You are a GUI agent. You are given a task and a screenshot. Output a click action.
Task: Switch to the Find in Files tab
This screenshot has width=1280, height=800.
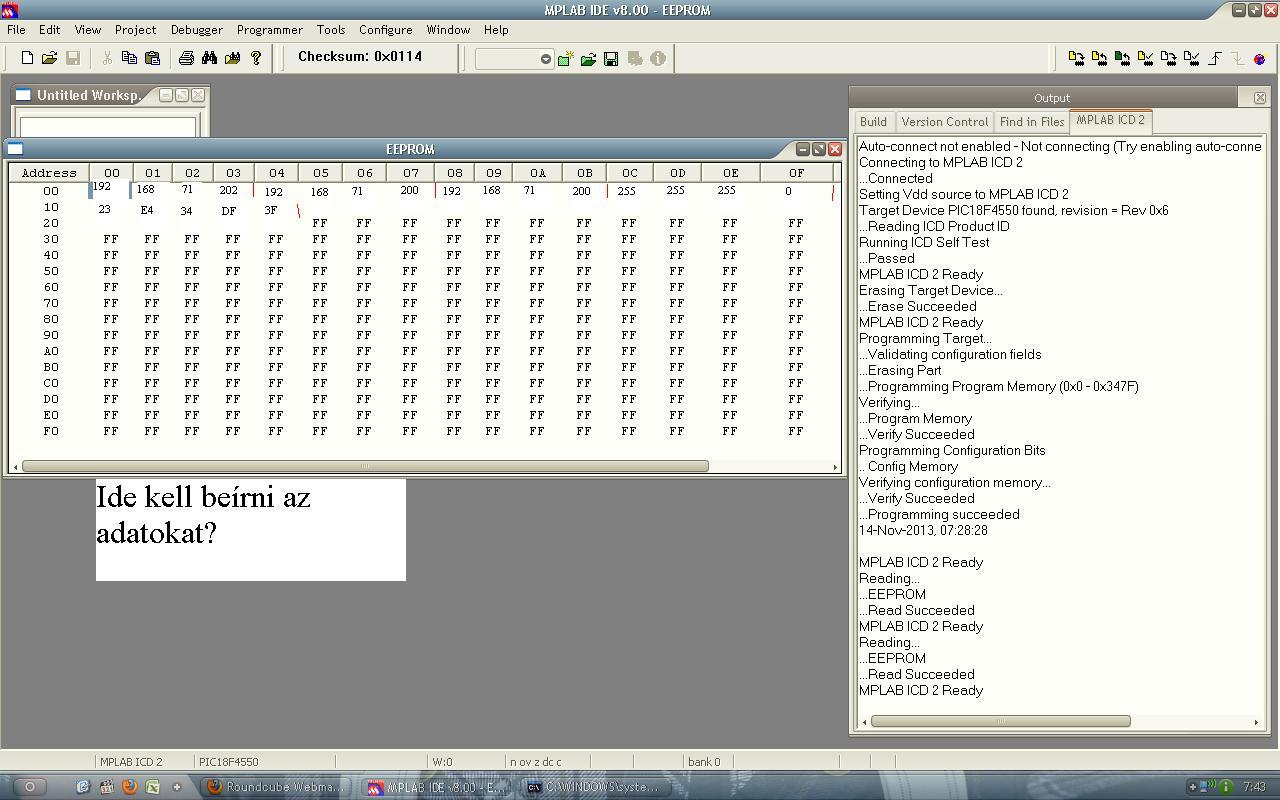(1032, 122)
